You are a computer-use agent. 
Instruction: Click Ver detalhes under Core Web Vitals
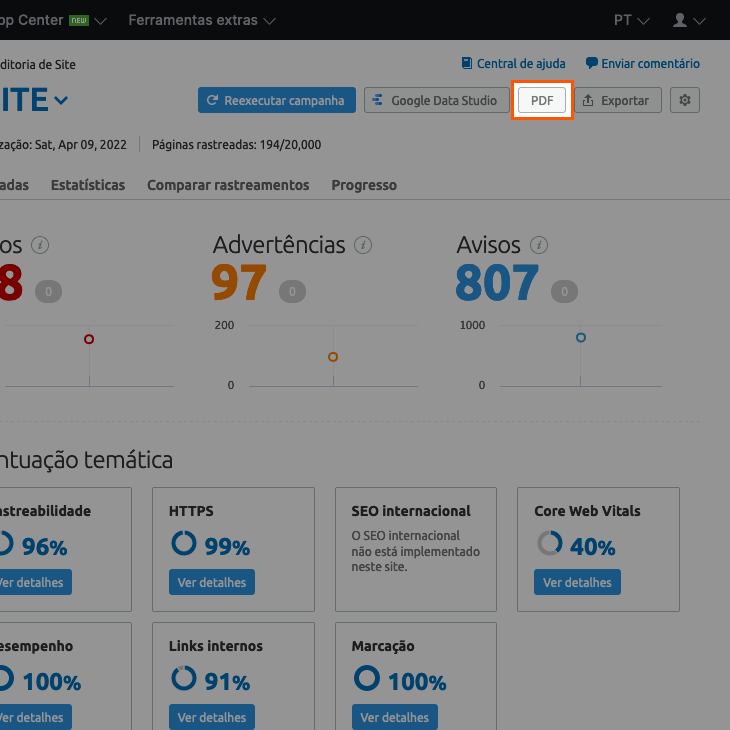(577, 582)
